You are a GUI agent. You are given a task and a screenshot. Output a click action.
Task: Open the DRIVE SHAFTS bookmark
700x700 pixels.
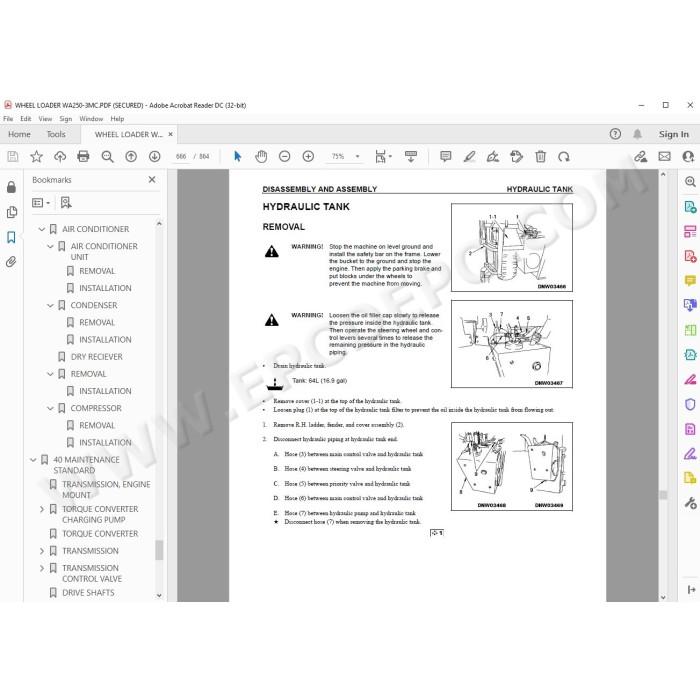coord(88,593)
